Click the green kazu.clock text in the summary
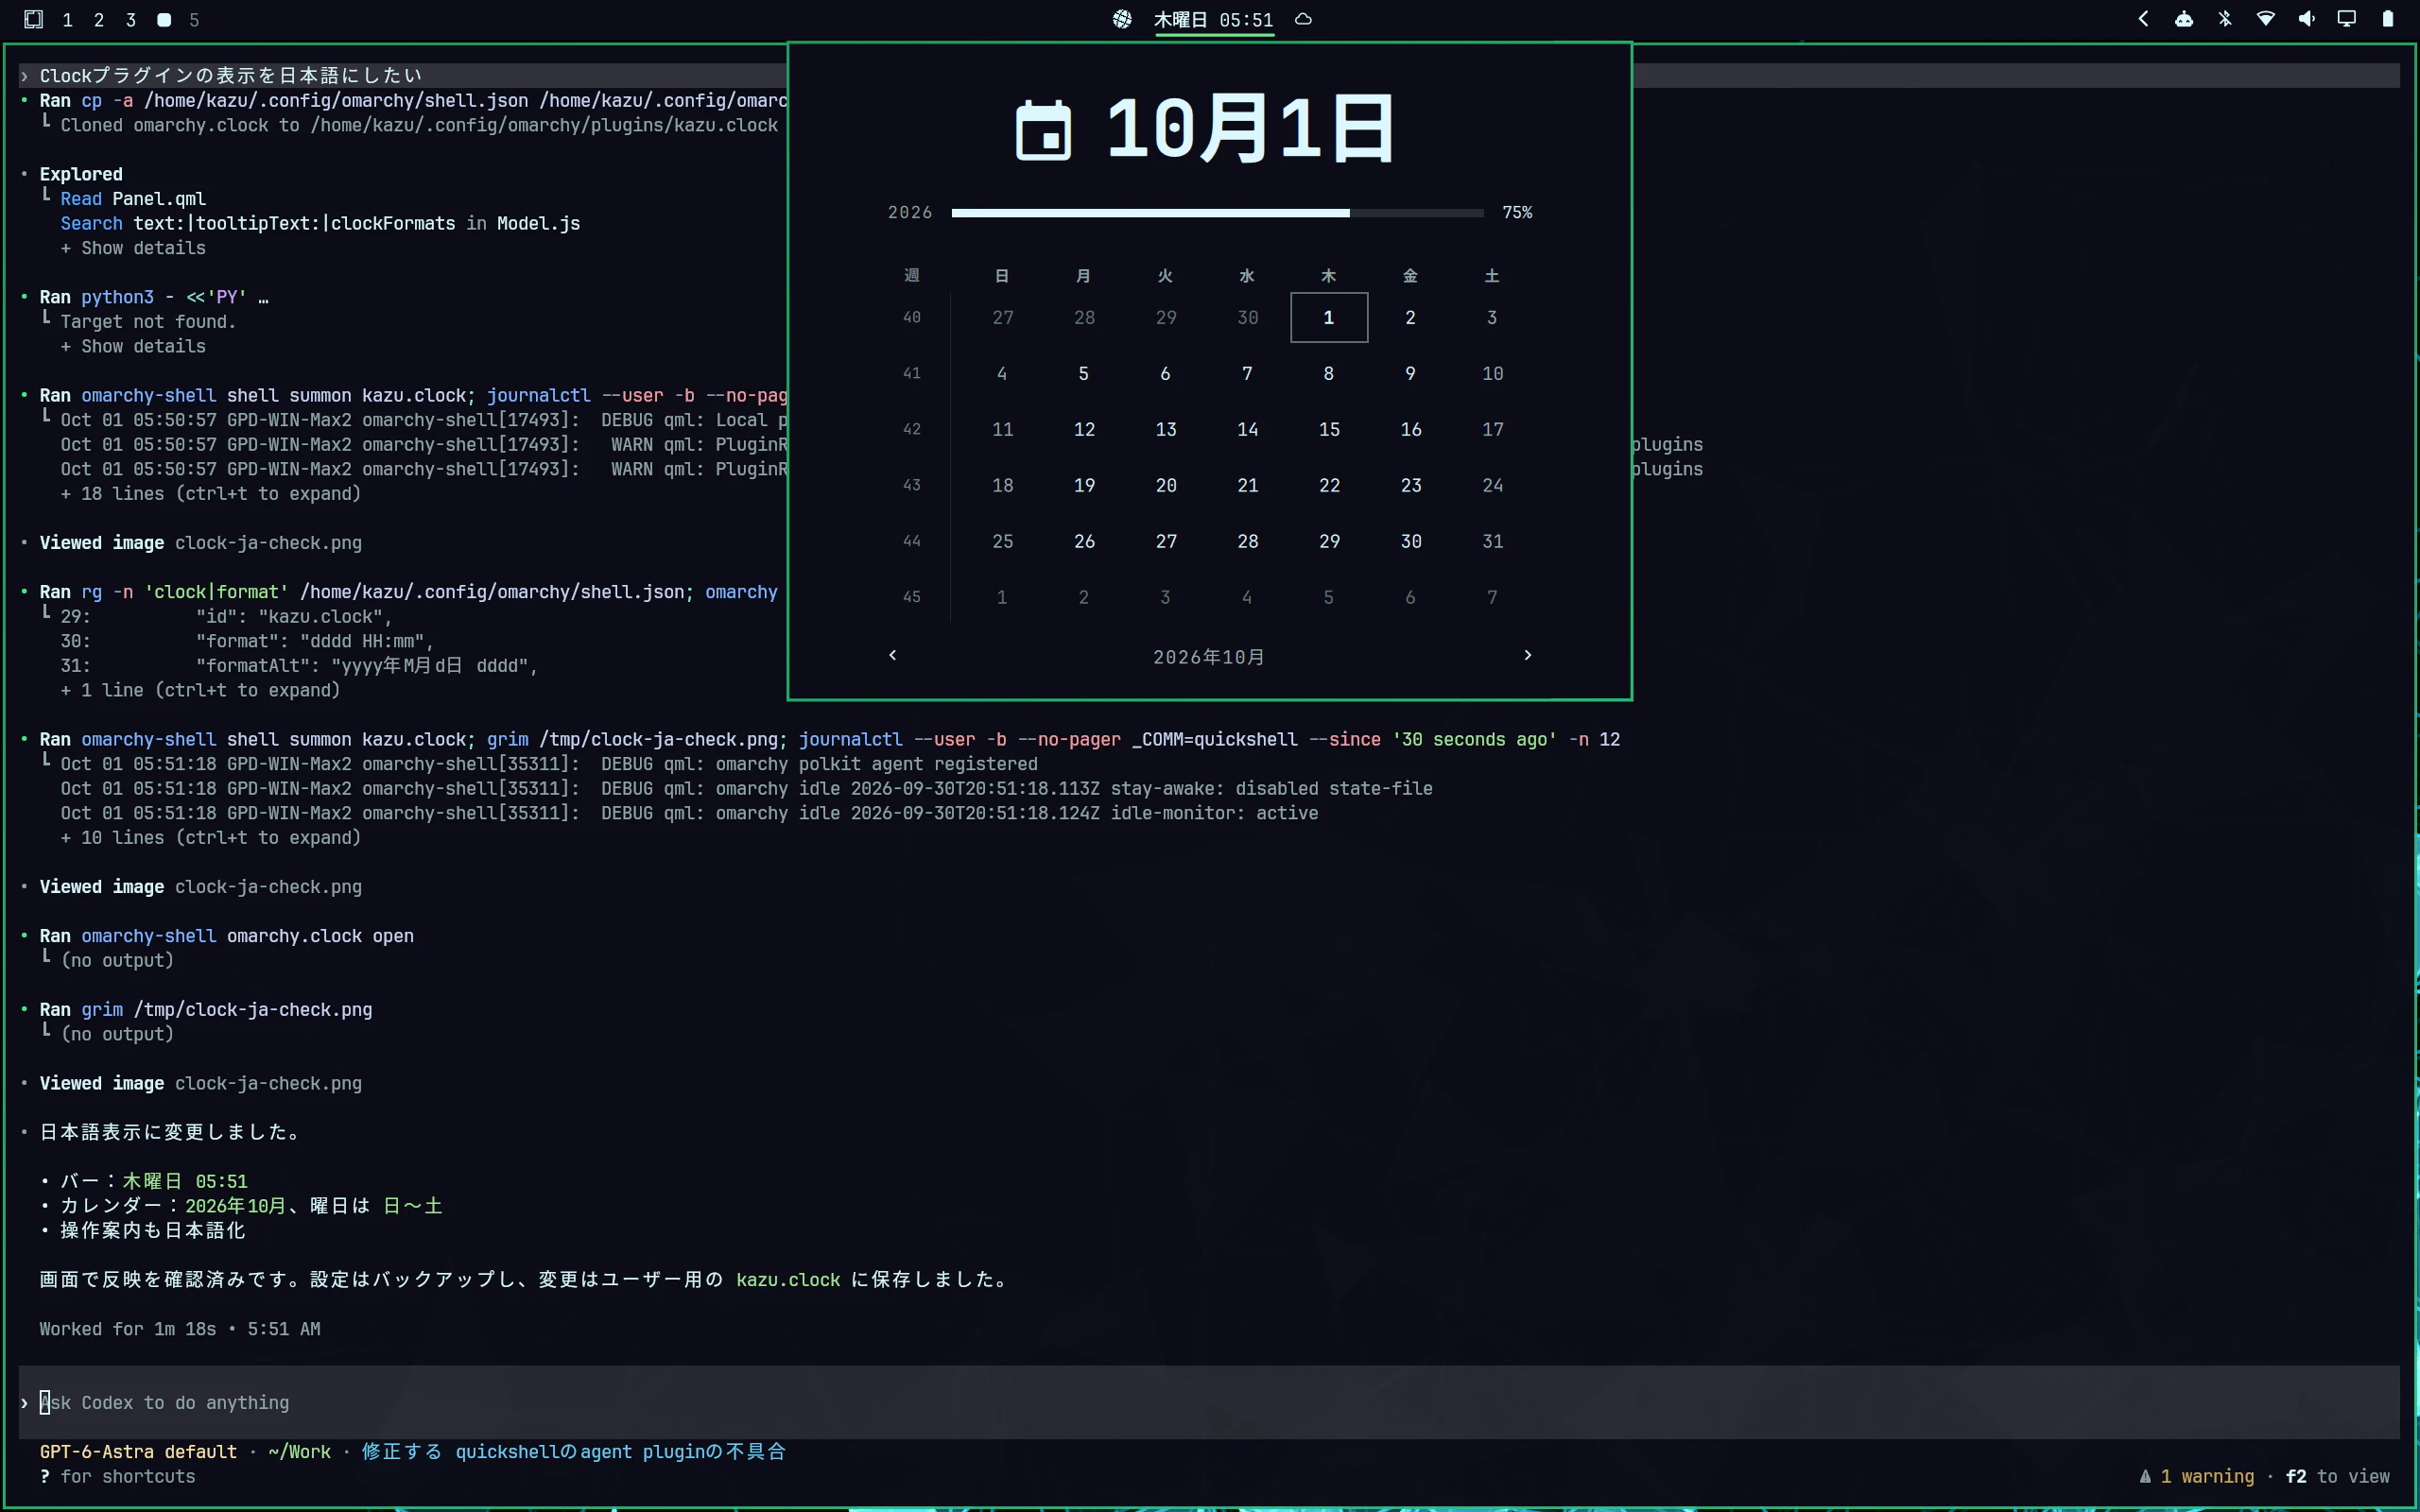This screenshot has width=2420, height=1512. (788, 1280)
